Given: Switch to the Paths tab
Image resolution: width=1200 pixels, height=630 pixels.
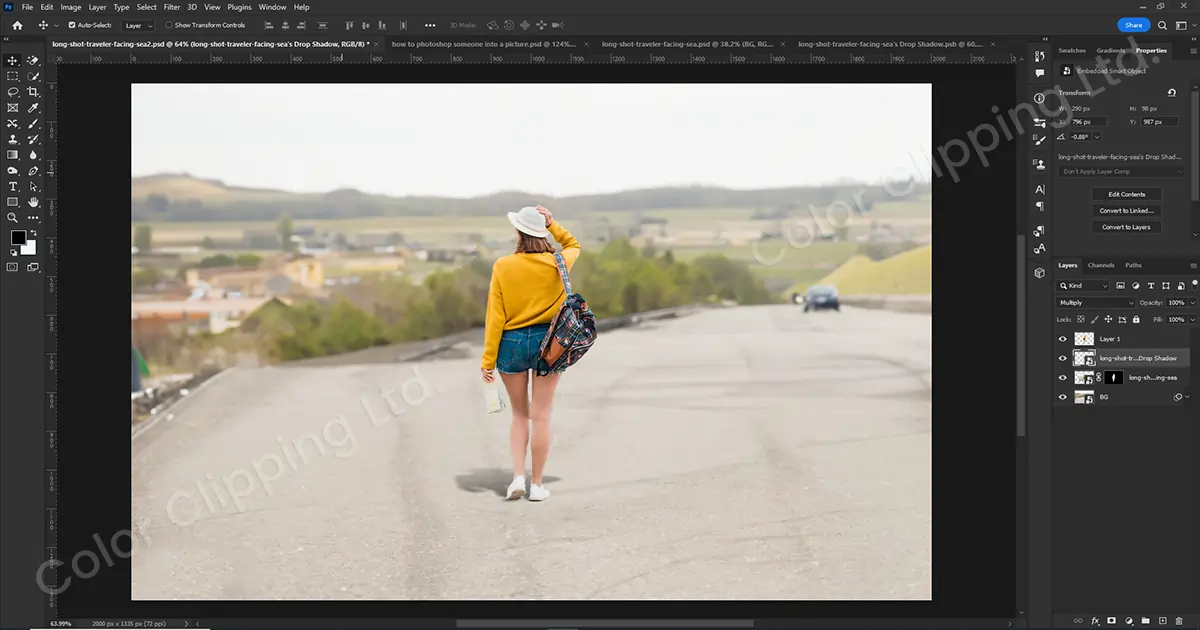Looking at the screenshot, I should (x=1133, y=265).
